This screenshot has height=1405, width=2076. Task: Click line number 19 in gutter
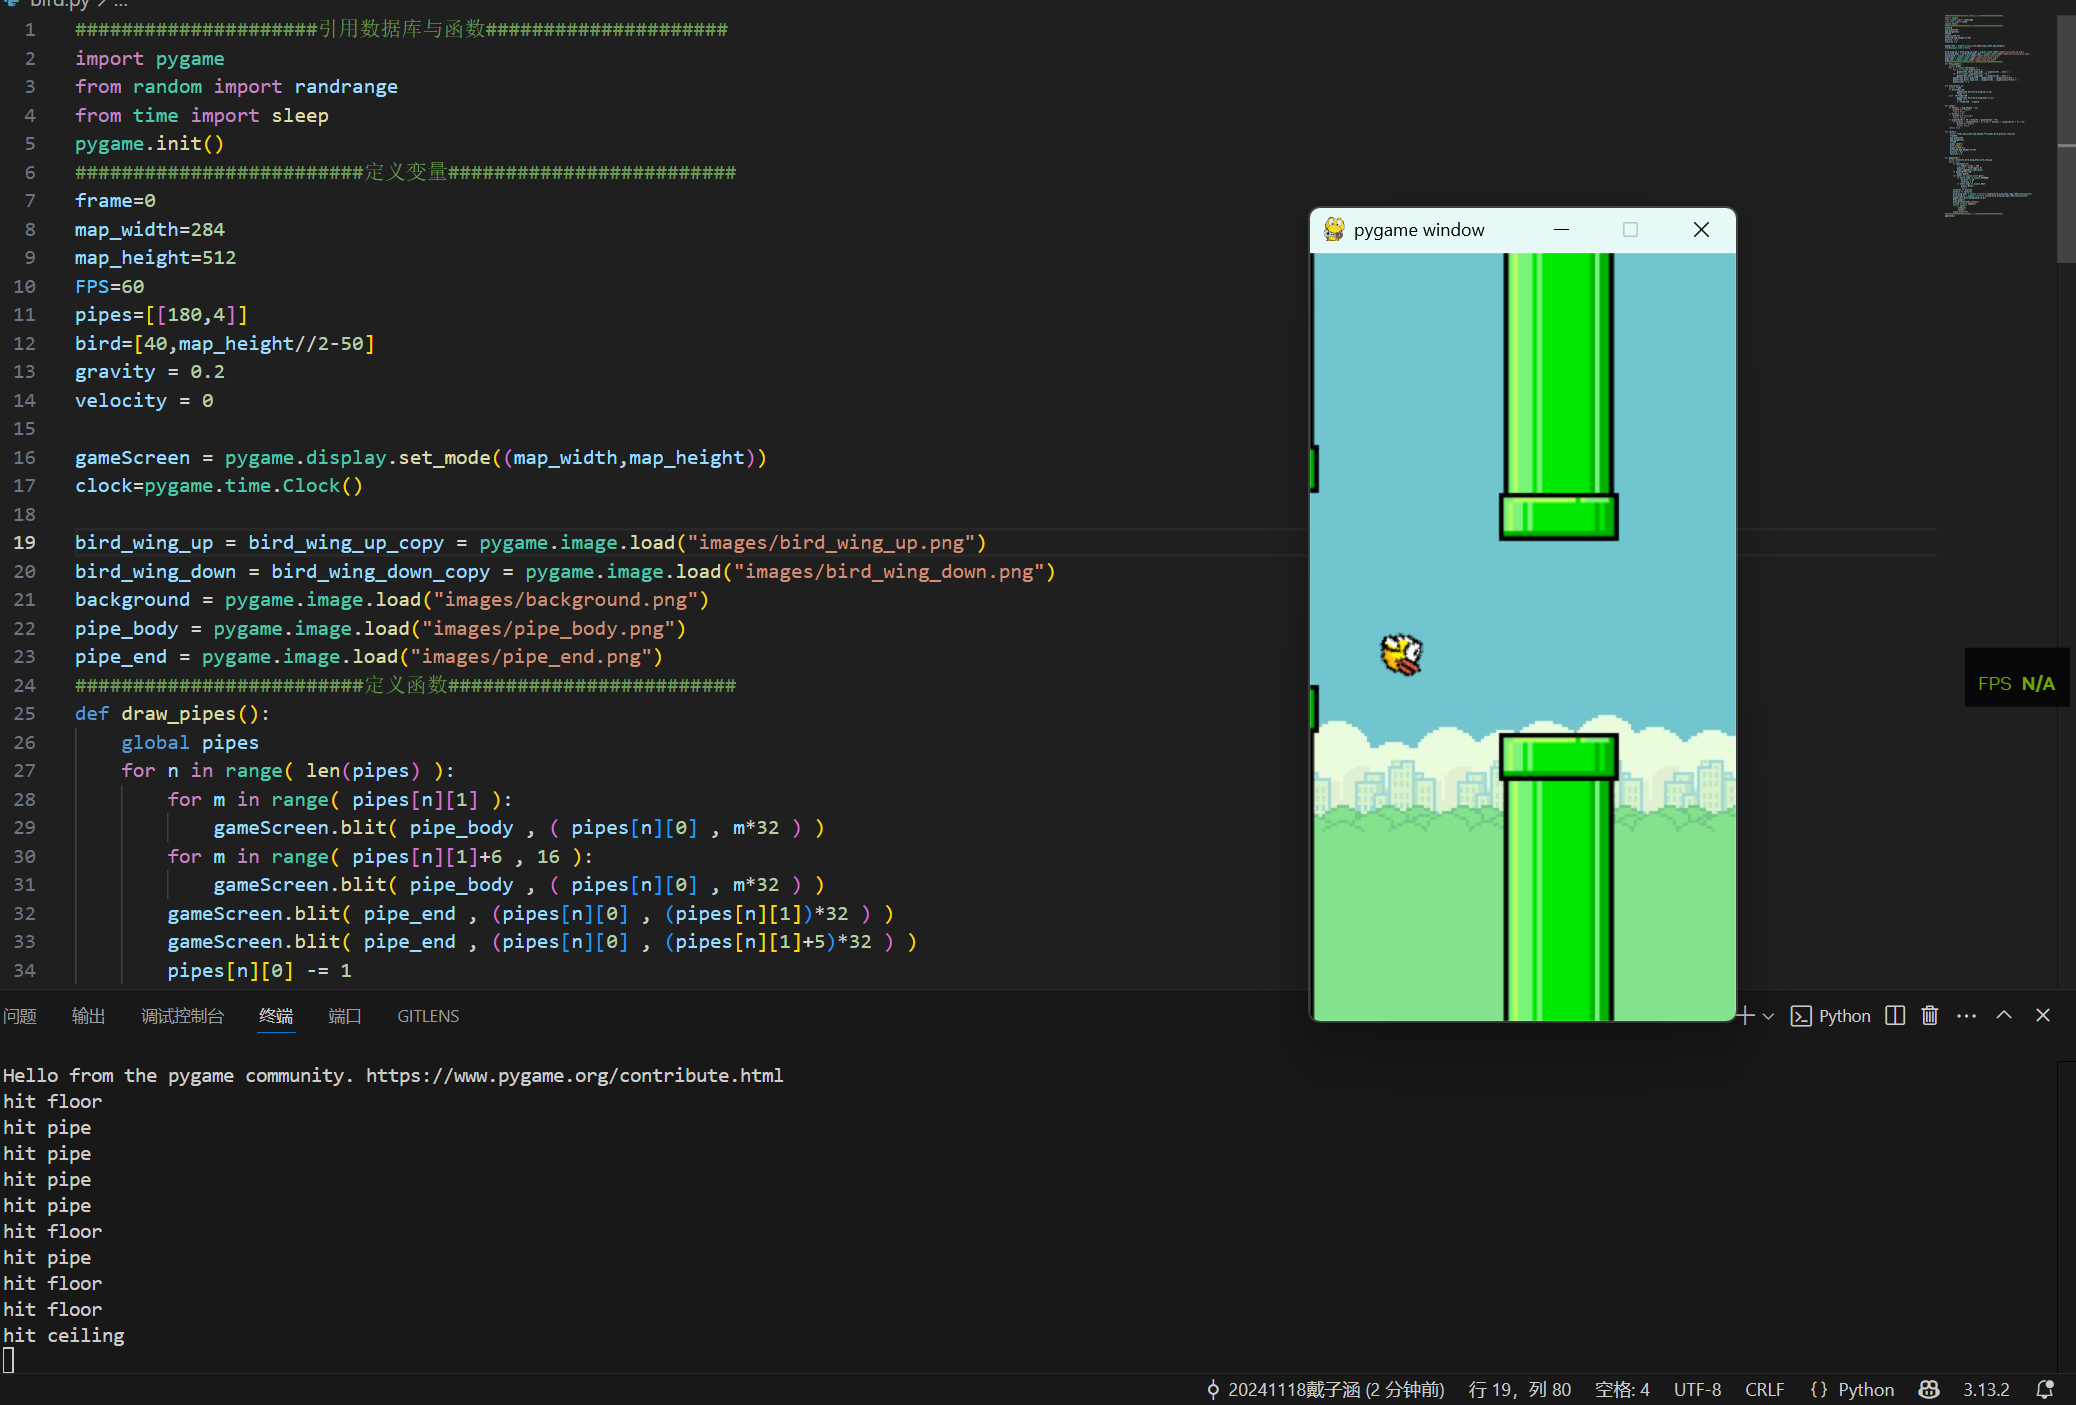coord(24,542)
